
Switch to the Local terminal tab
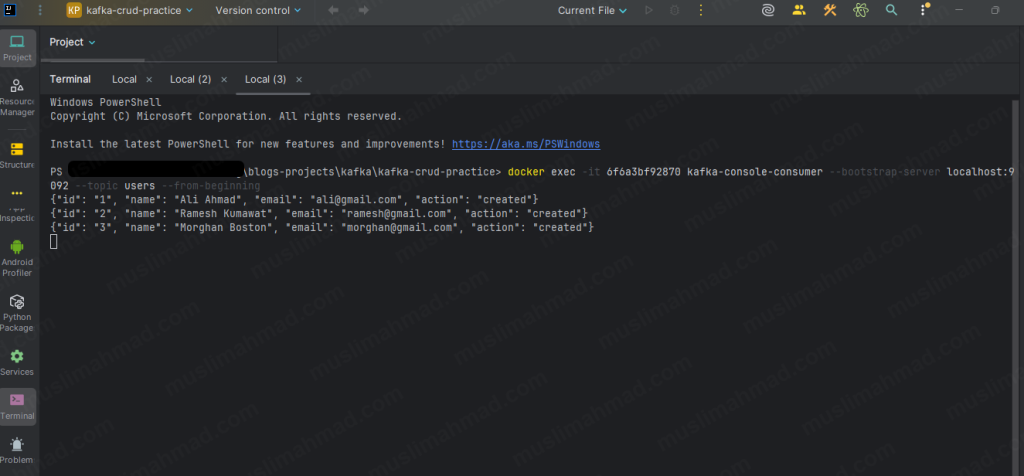[x=124, y=79]
